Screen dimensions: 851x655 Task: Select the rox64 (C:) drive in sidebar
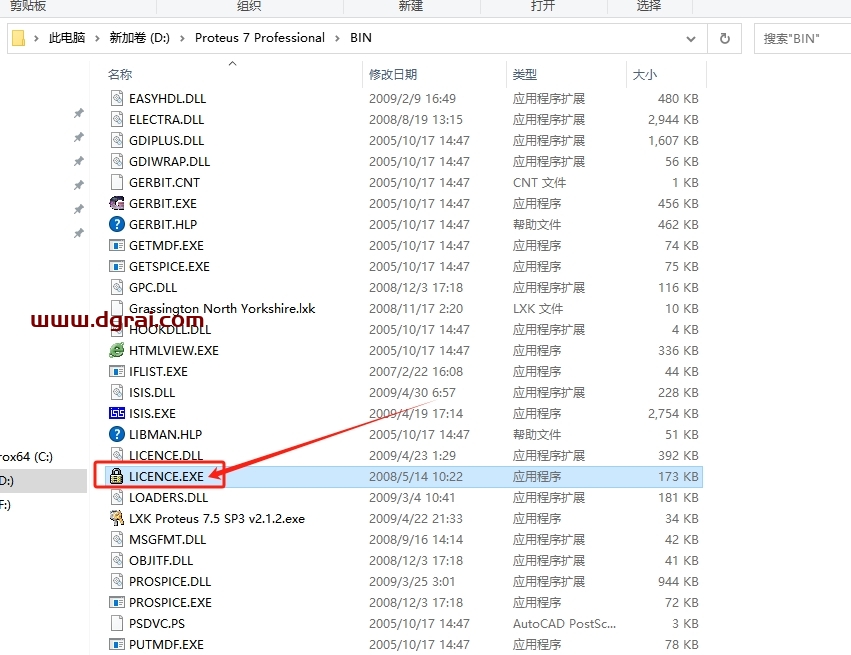tap(27, 456)
